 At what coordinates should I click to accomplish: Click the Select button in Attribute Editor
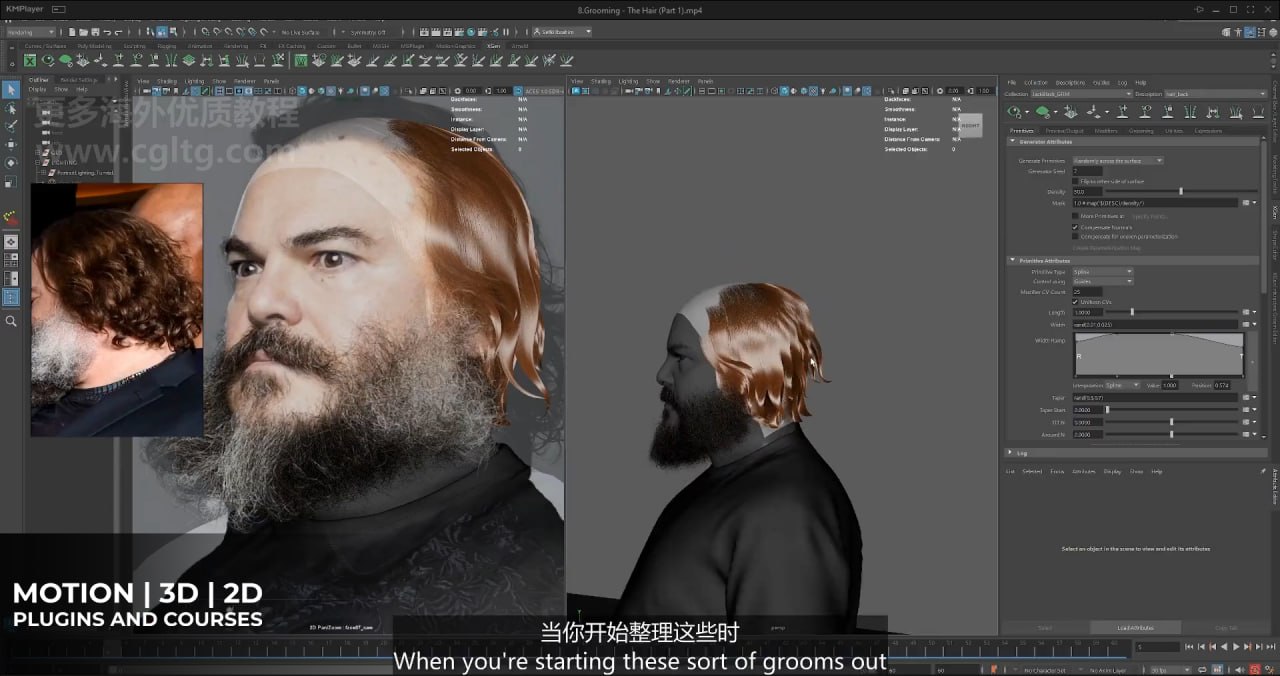pyautogui.click(x=1044, y=627)
